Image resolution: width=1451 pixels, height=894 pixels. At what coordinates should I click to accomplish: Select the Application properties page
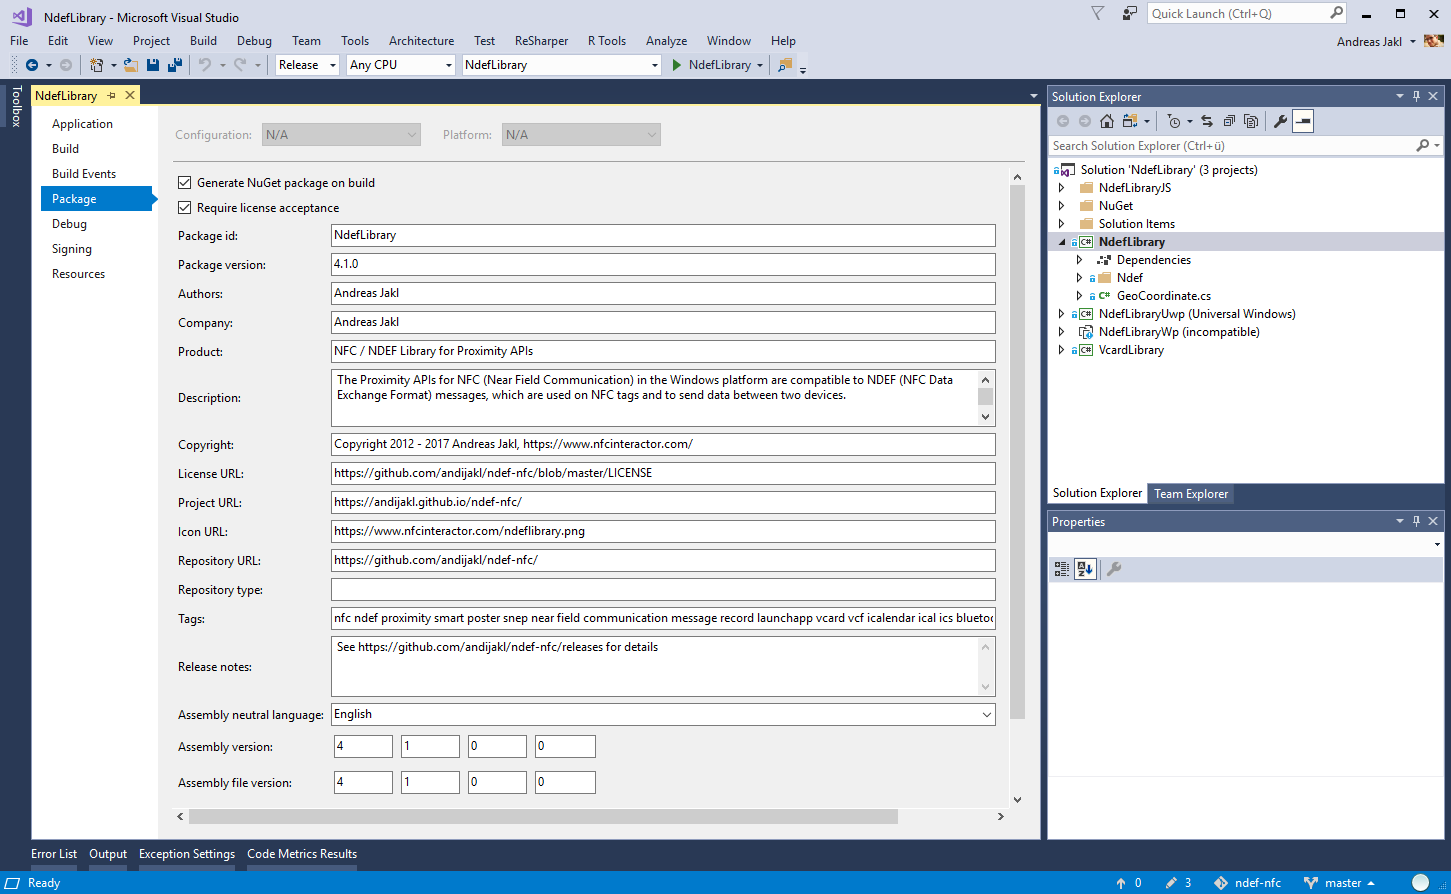(82, 124)
